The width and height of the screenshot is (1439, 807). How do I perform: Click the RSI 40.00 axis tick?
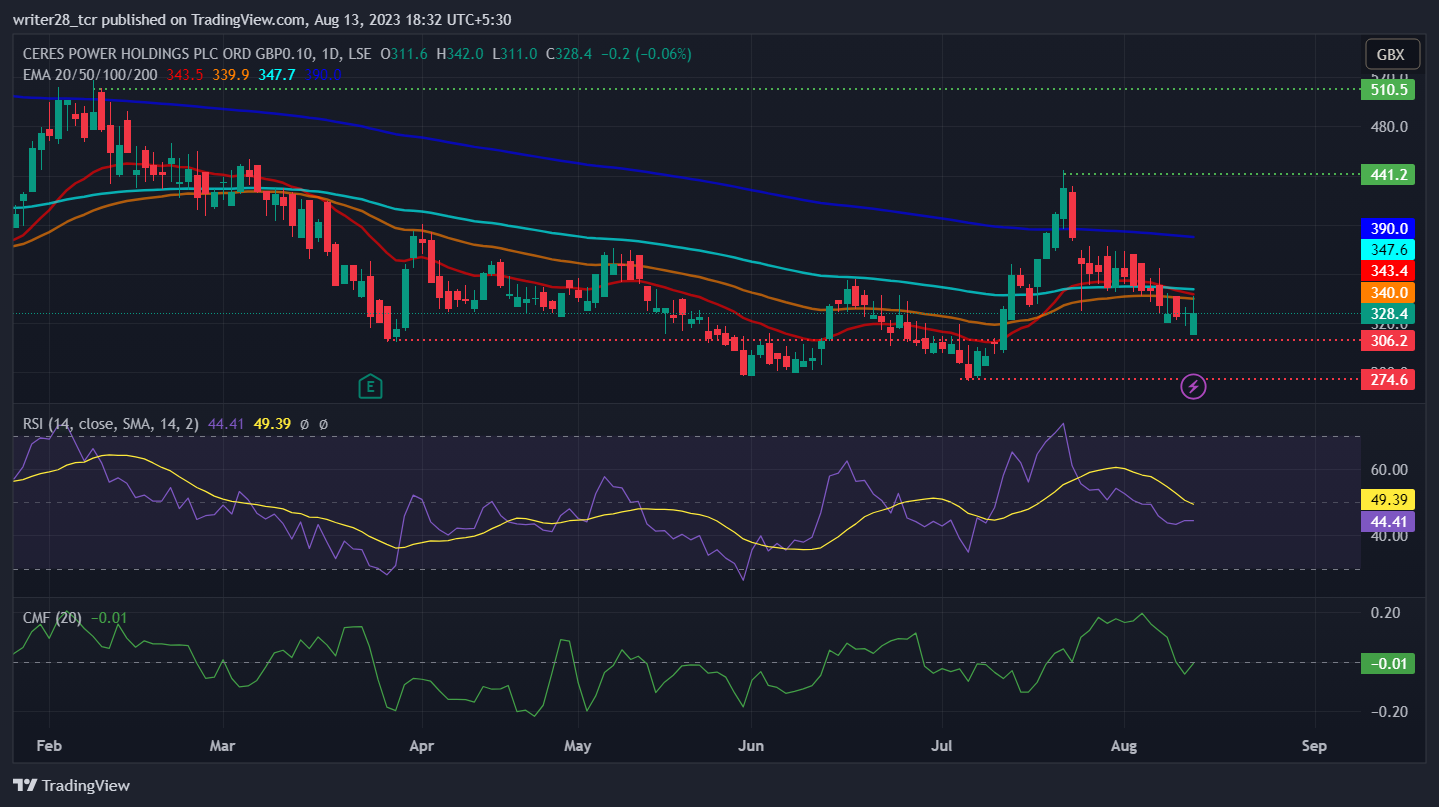click(x=1389, y=536)
